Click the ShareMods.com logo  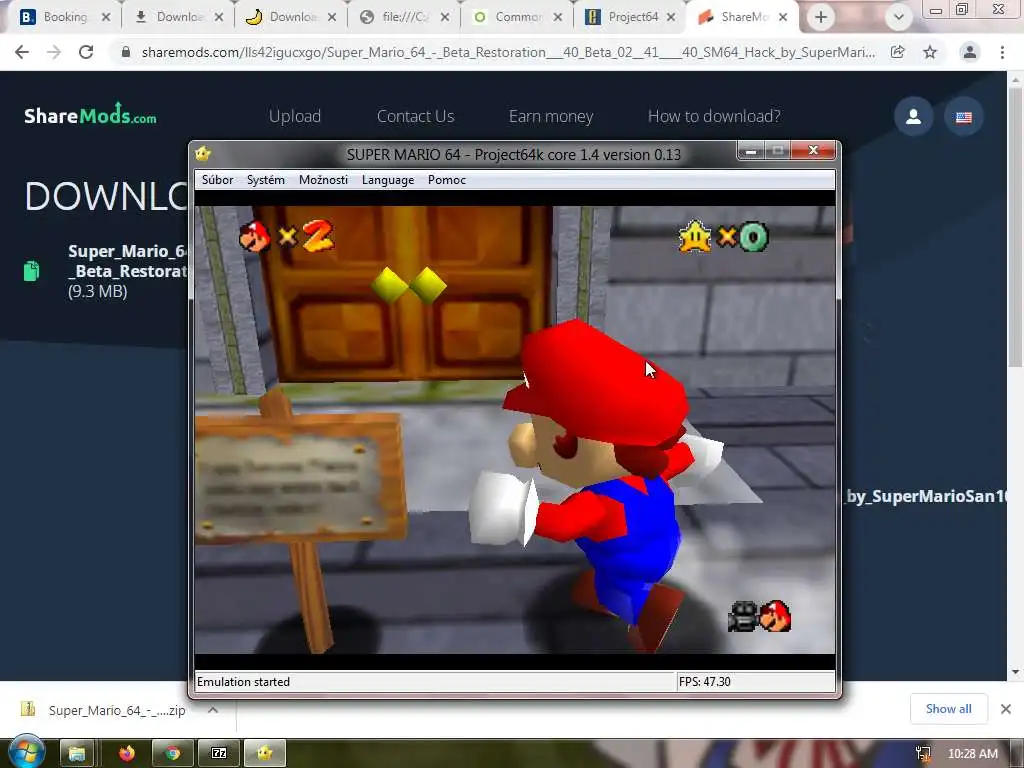(90, 115)
